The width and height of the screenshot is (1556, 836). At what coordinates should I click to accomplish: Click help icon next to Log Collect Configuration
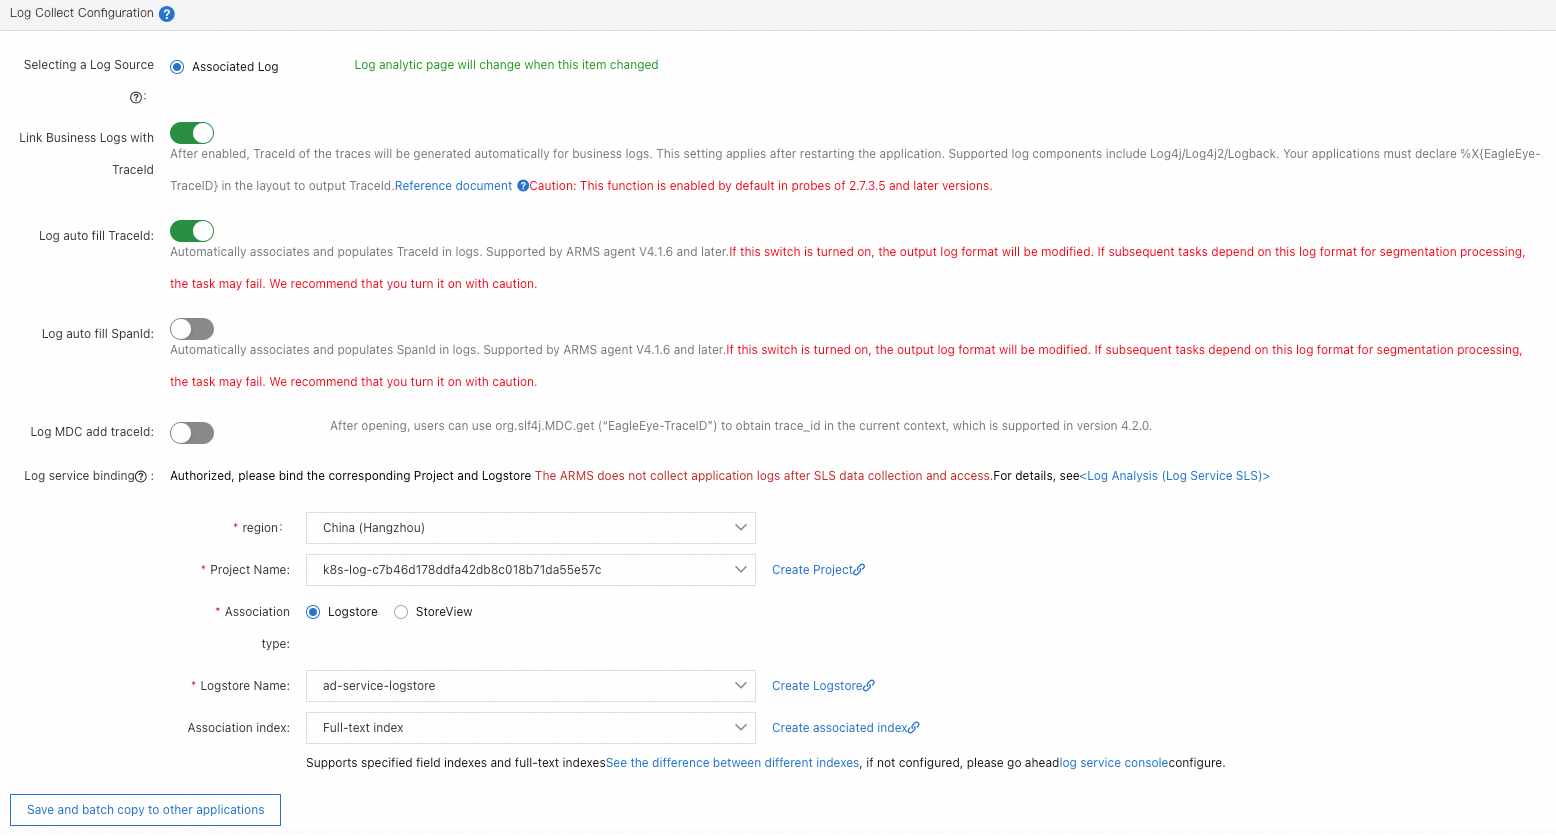pyautogui.click(x=167, y=14)
